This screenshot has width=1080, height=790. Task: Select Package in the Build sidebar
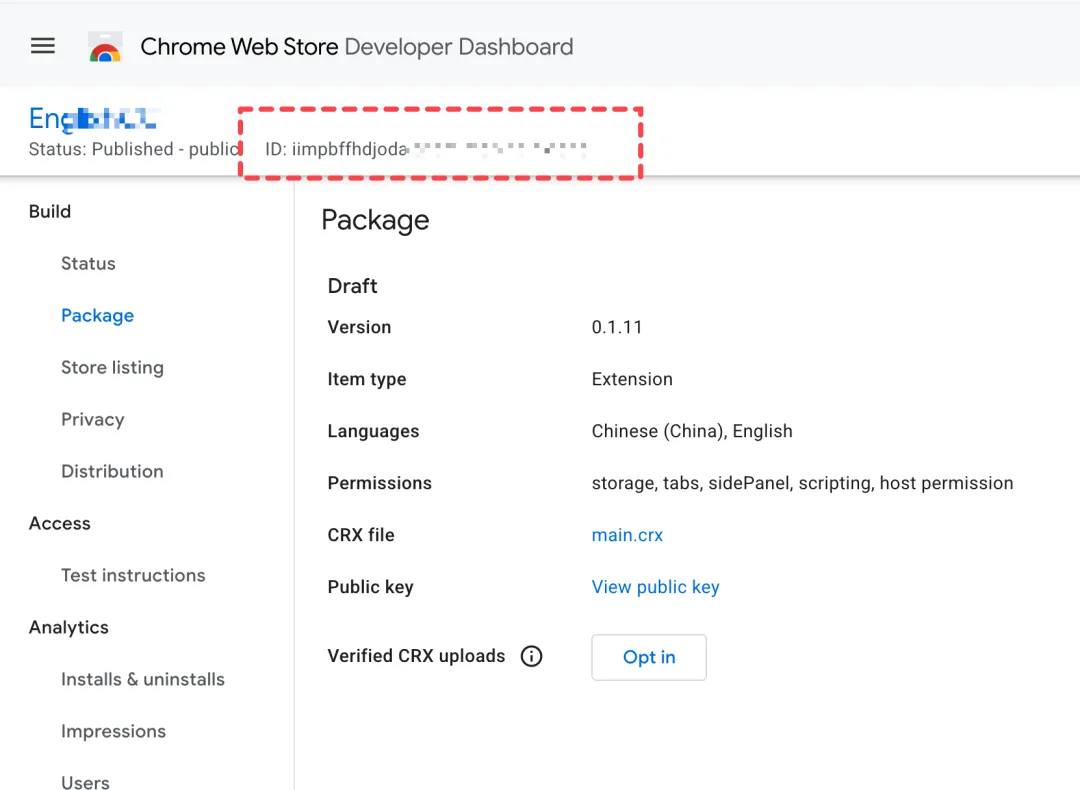pyautogui.click(x=98, y=315)
